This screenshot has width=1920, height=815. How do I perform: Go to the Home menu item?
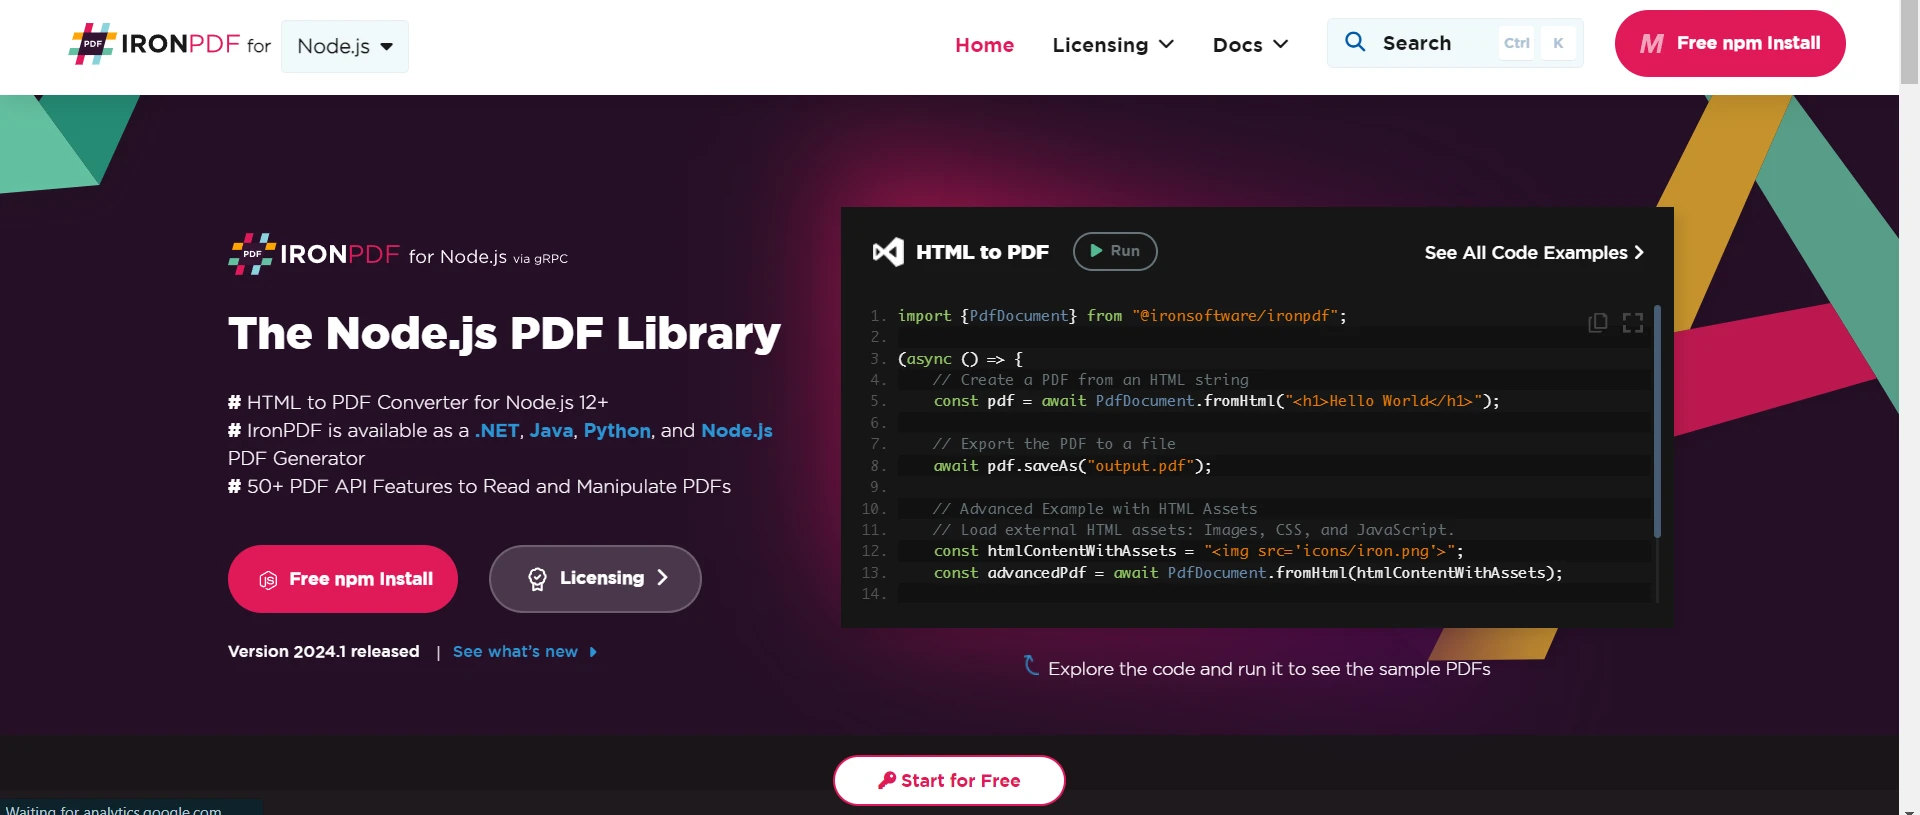click(984, 45)
